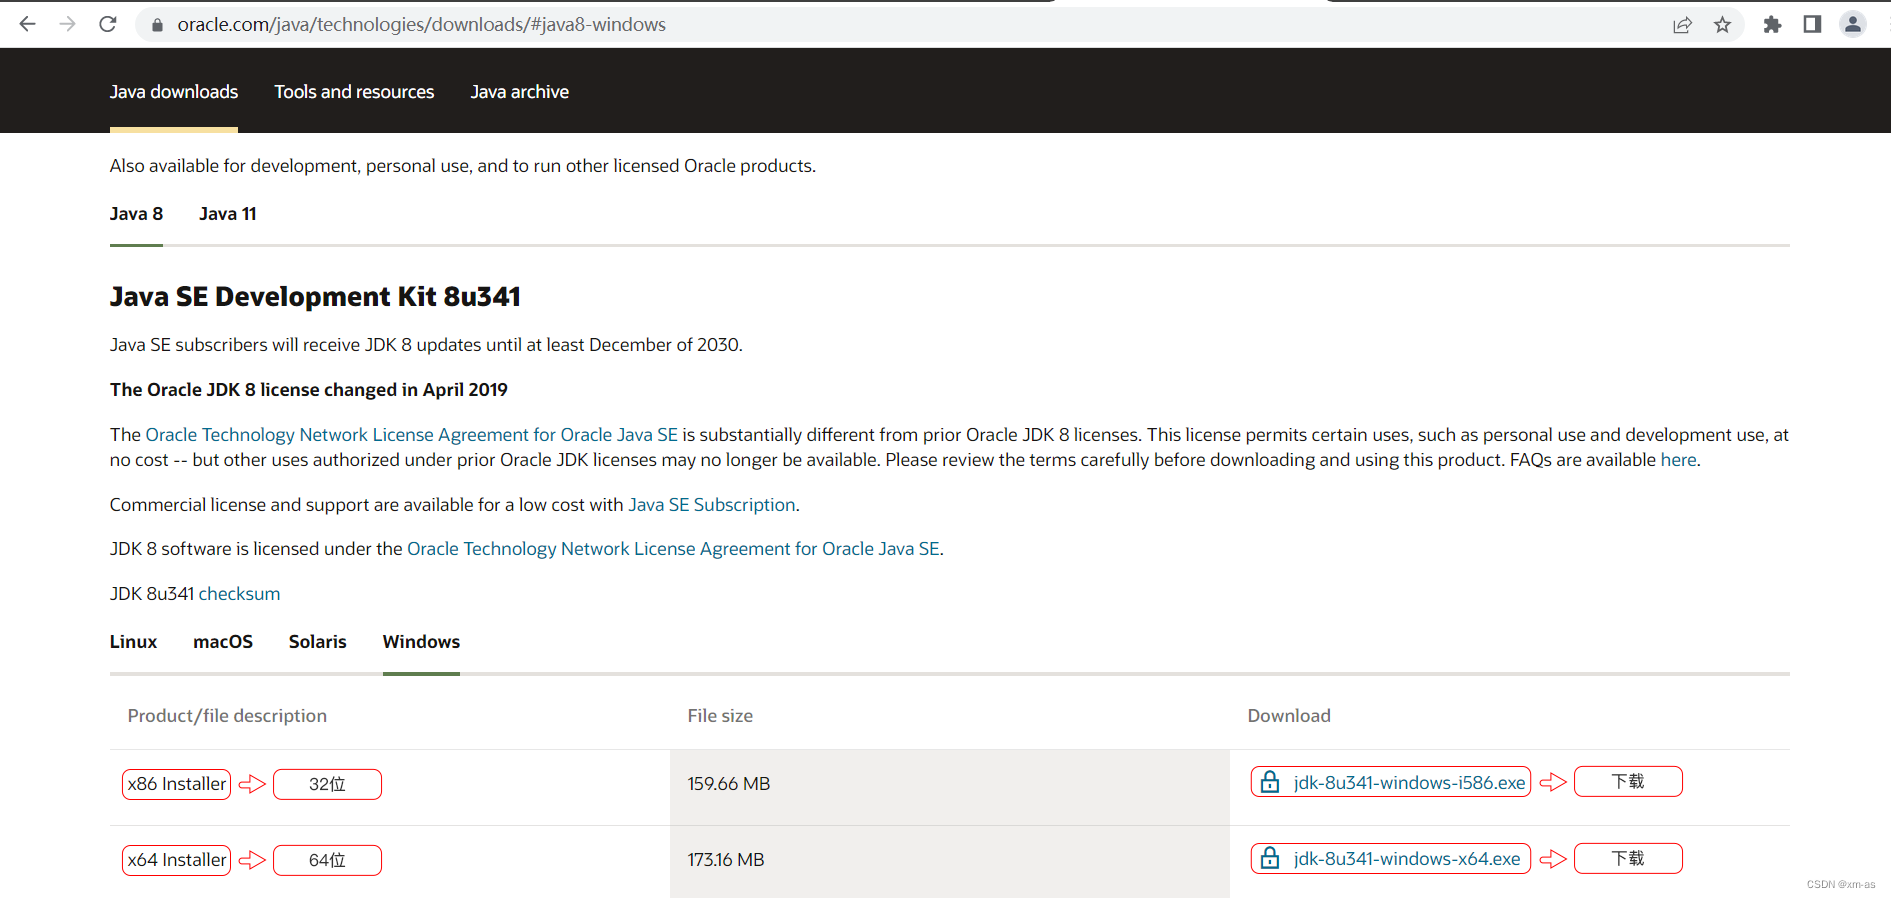The width and height of the screenshot is (1891, 898).
Task: Click the 'Java SE Development Kit 8u341' heading
Action: [x=315, y=297]
